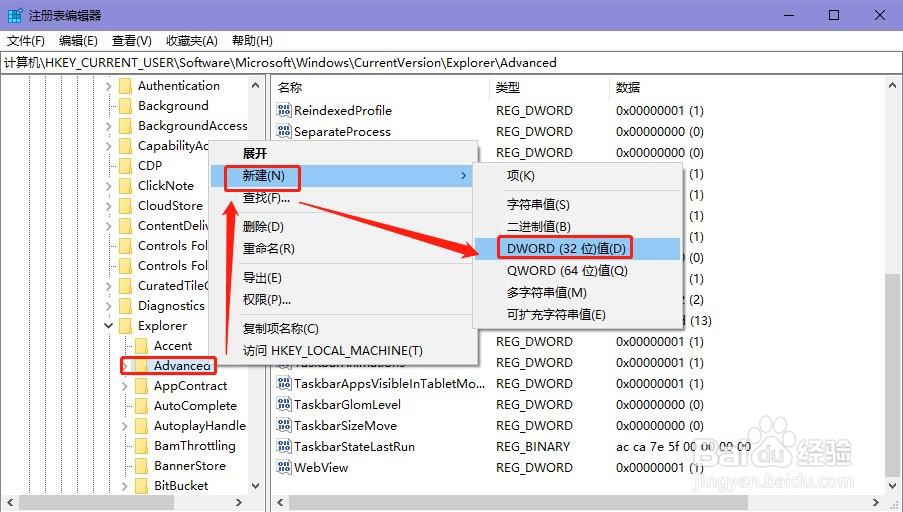Select 可扩充字符串值(E) in the submenu
Screen dimensions: 903x512
578,314
